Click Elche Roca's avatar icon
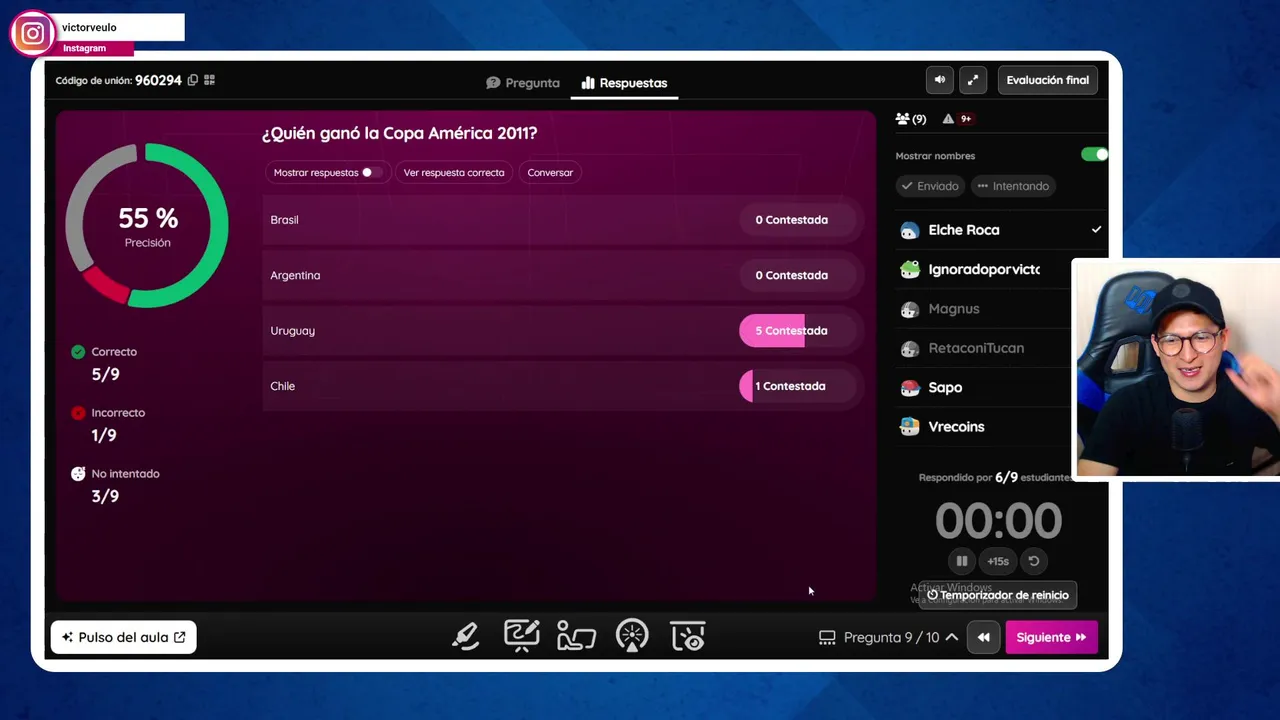This screenshot has height=720, width=1280. click(909, 231)
